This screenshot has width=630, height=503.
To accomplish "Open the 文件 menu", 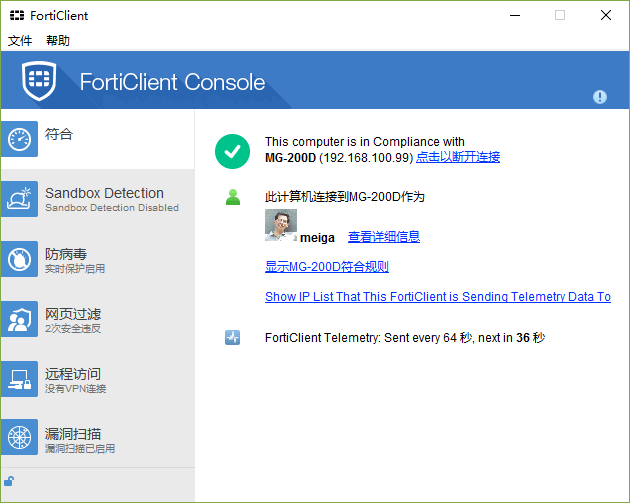I will click(20, 40).
